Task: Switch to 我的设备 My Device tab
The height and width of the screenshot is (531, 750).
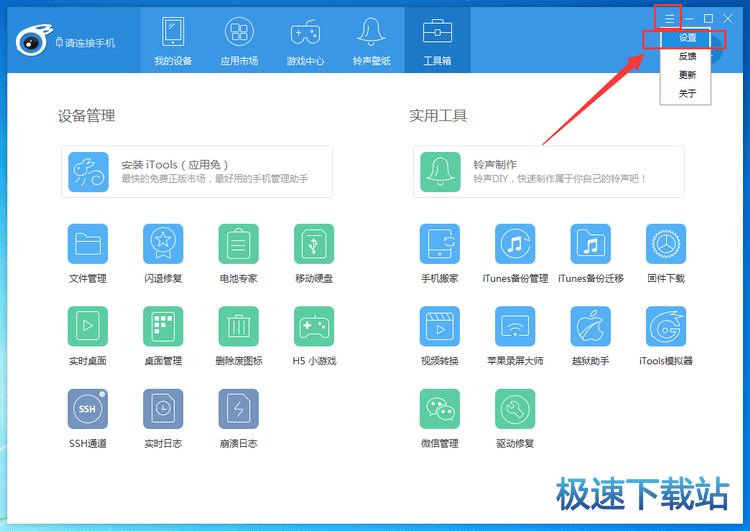Action: click(173, 40)
